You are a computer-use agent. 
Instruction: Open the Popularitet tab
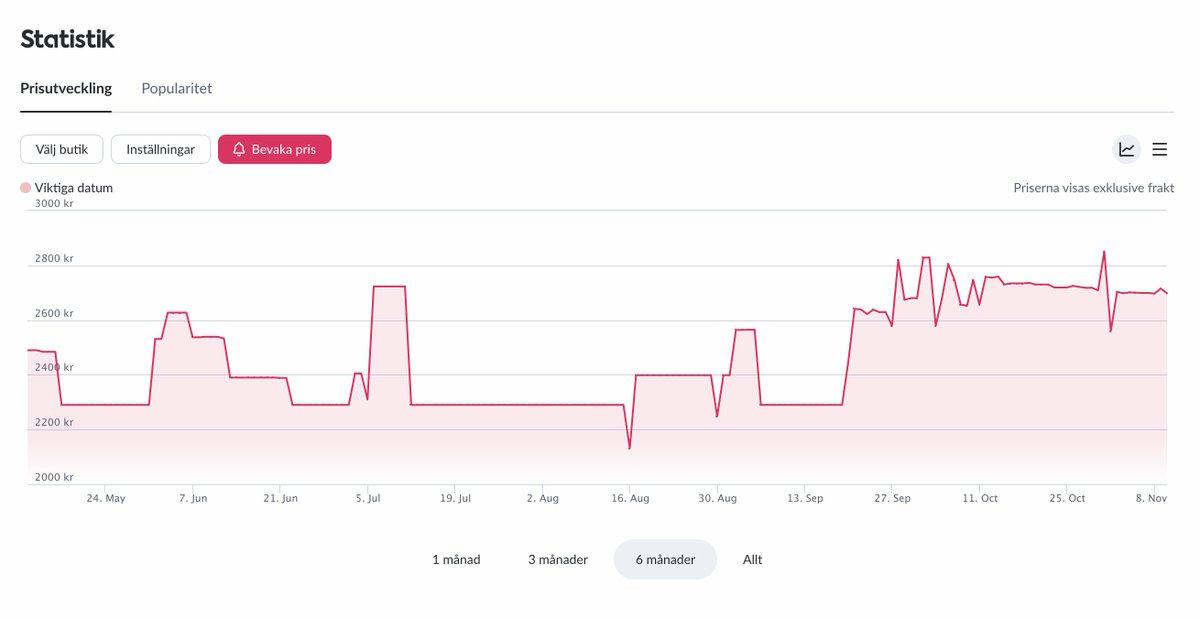177,88
